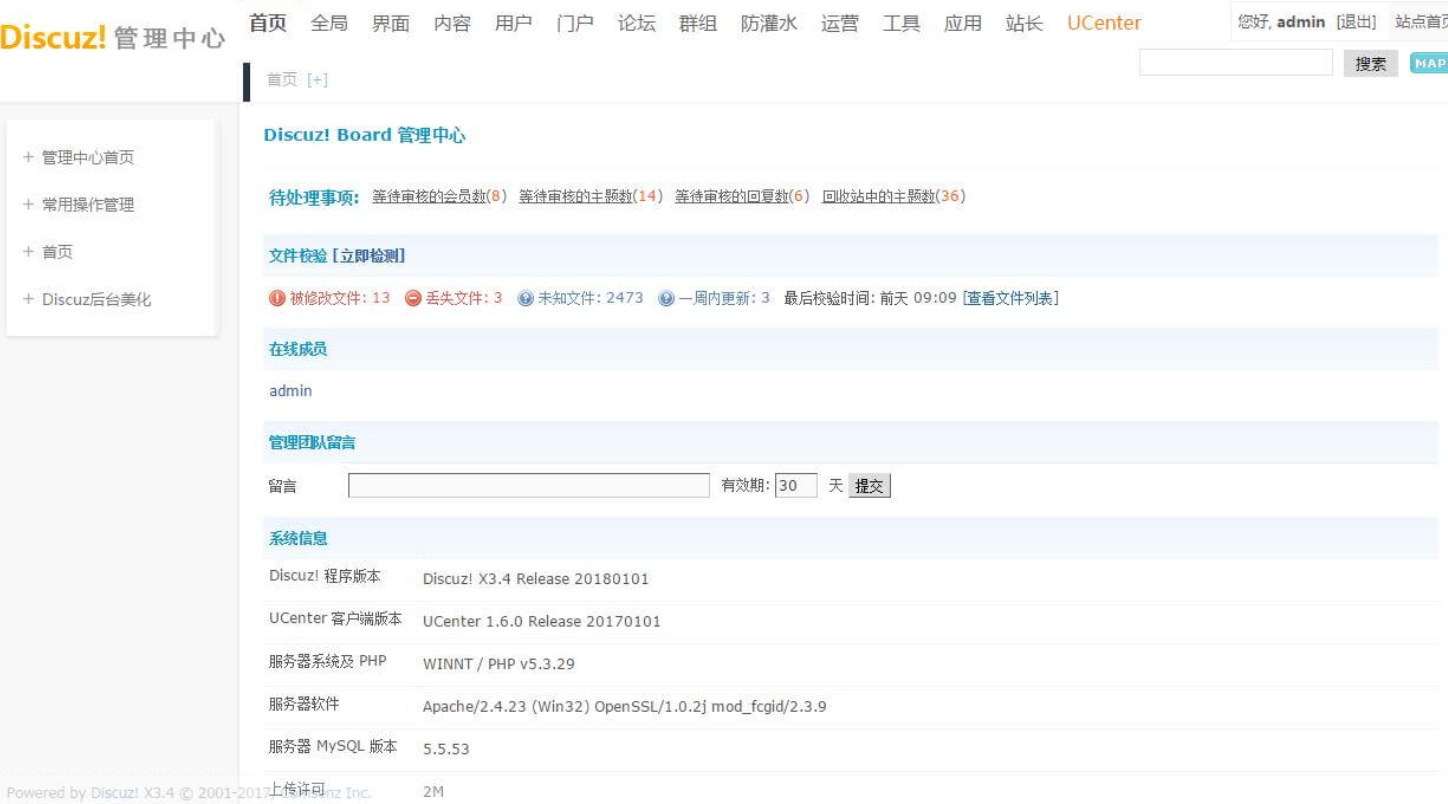Click the 在线成员 section header
The image size is (1448, 804).
(298, 349)
